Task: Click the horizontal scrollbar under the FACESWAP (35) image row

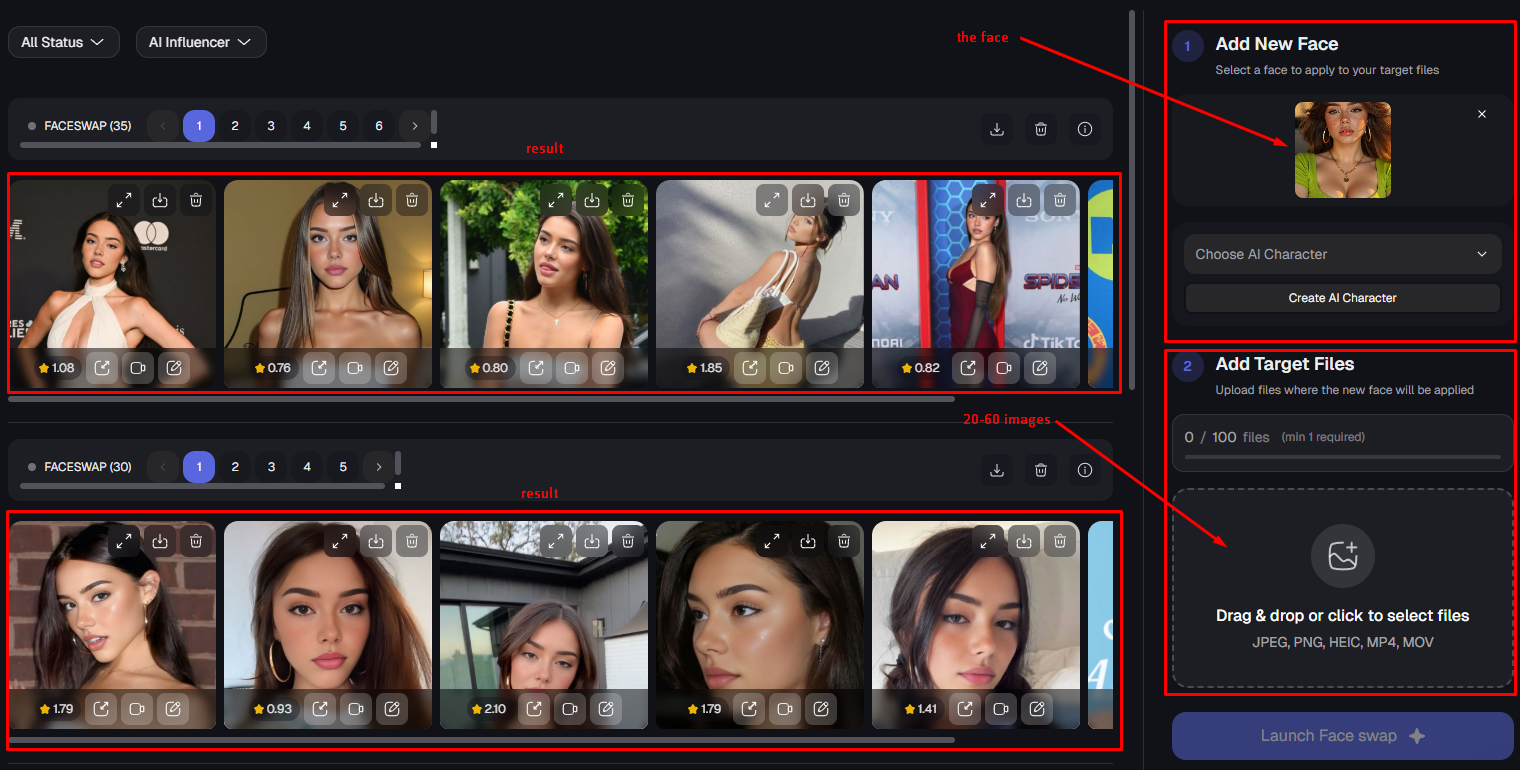Action: 480,398
